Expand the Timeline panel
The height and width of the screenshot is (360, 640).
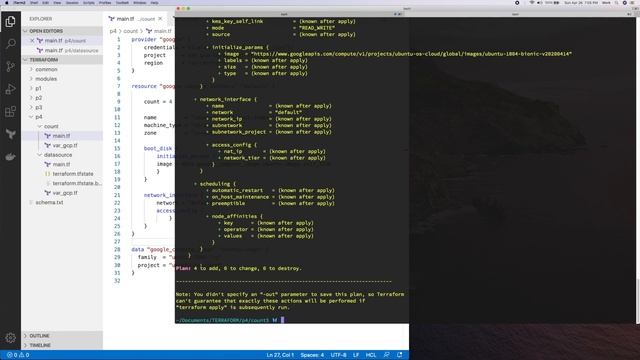click(x=62, y=345)
